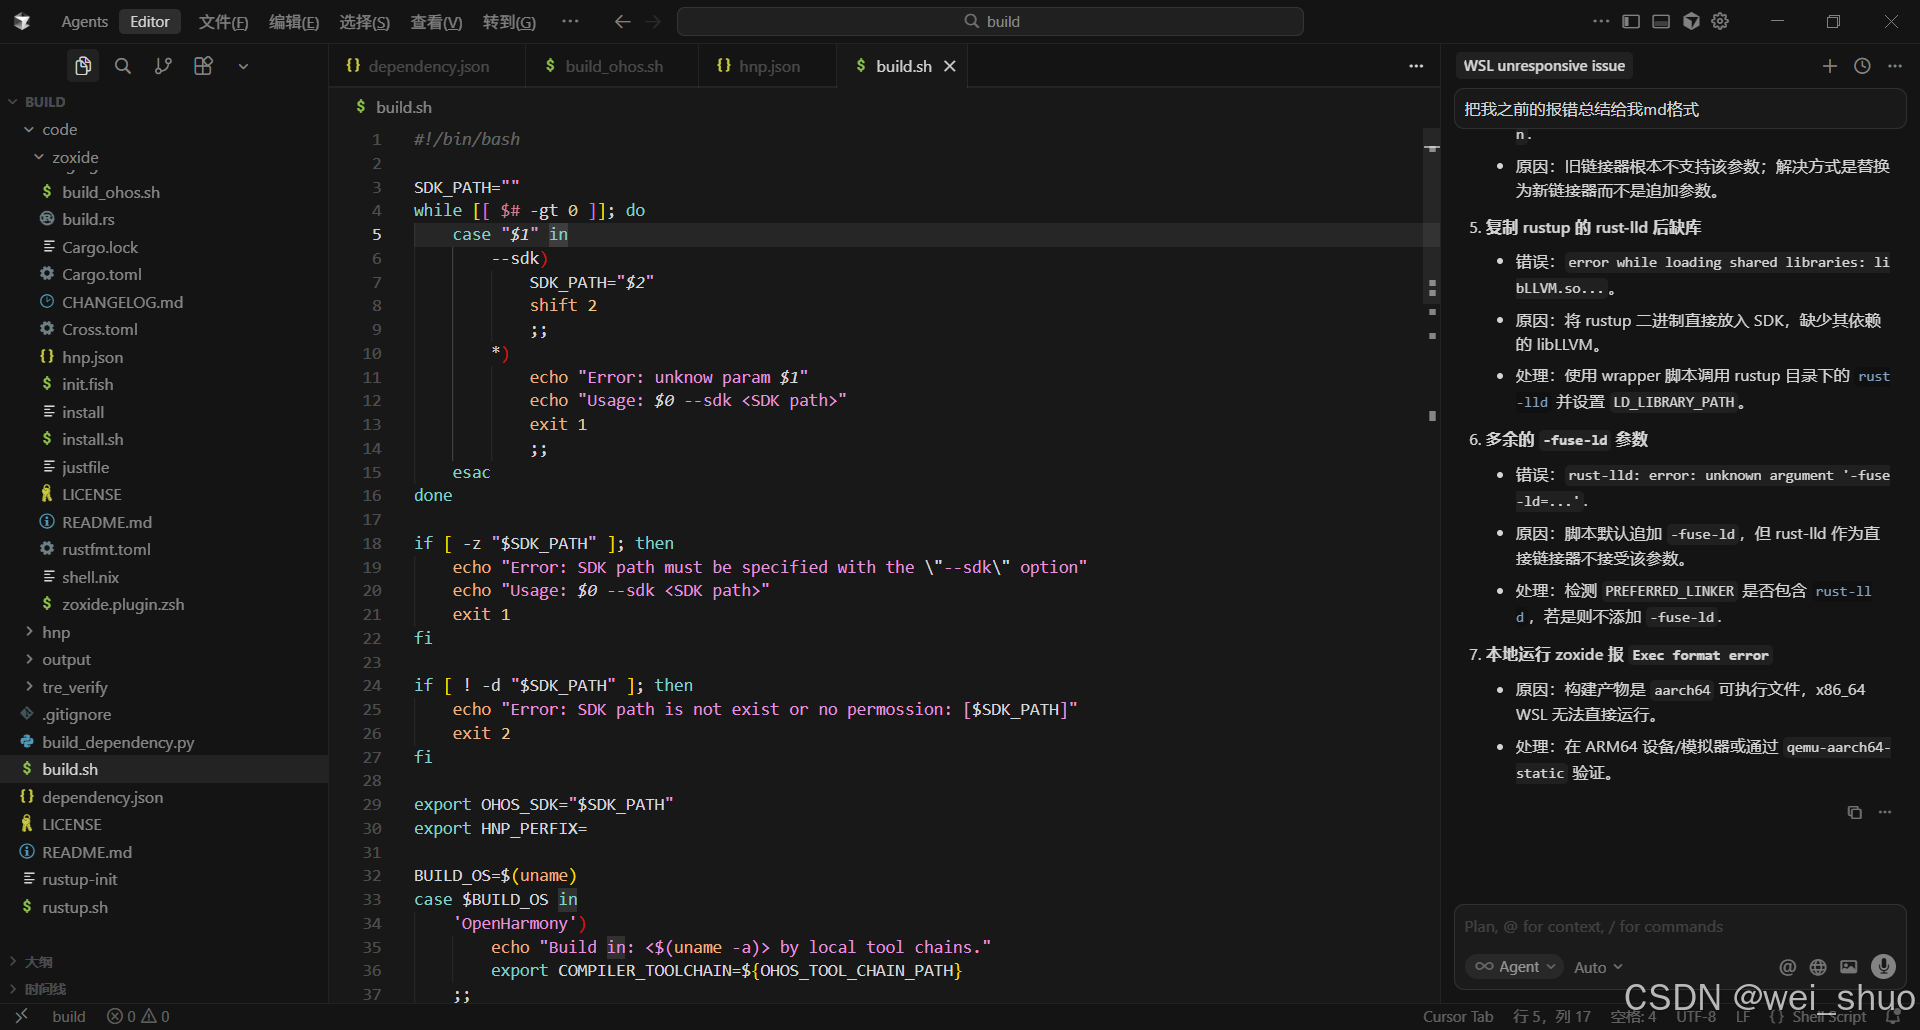This screenshot has width=1920, height=1030.
Task: Enable web search globe icon
Action: [1818, 967]
